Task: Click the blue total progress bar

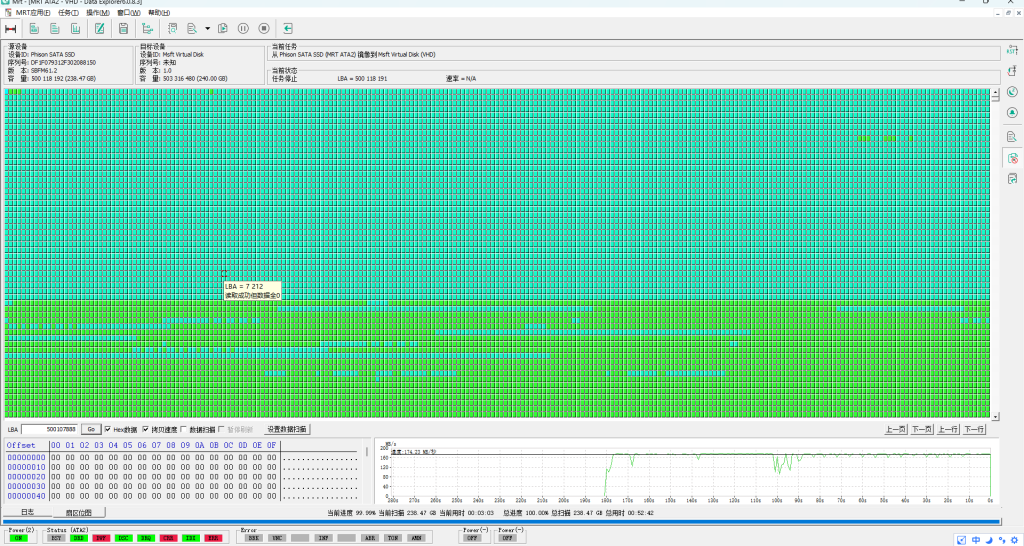Action: [x=500, y=522]
